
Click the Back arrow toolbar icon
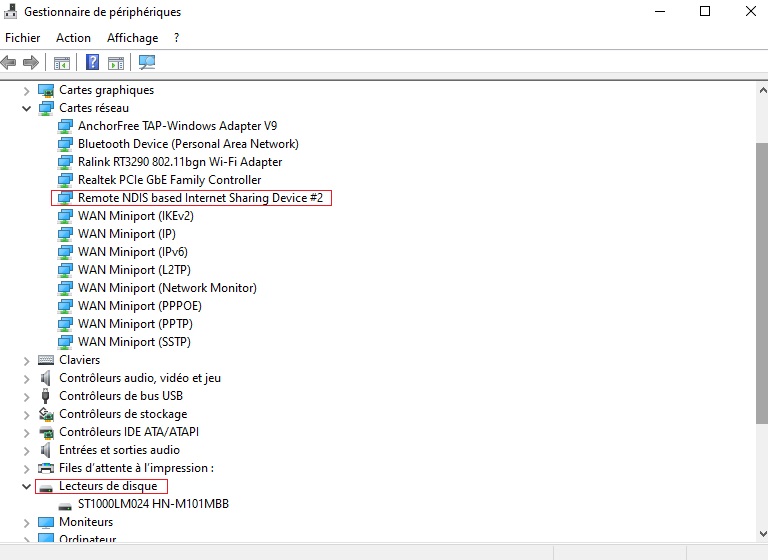pyautogui.click(x=8, y=63)
